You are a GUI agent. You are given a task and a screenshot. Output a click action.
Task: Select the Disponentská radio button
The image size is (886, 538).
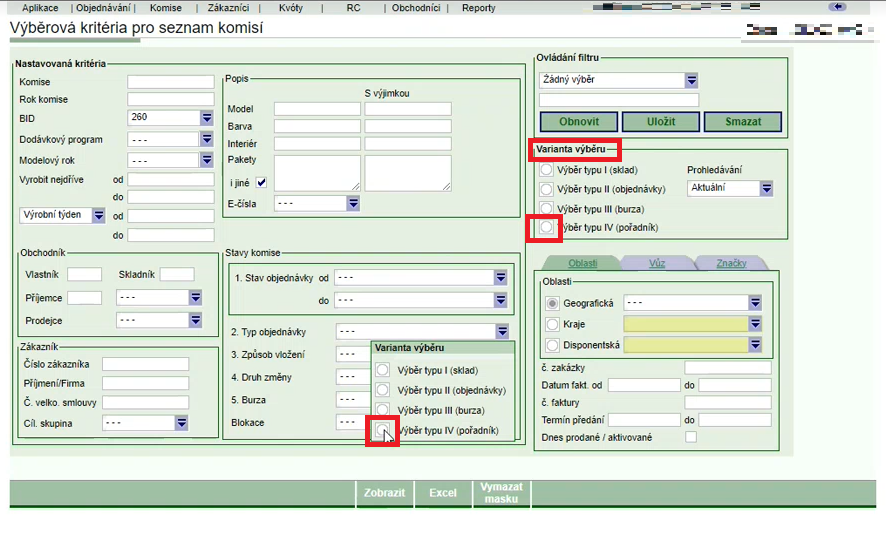[x=552, y=345]
